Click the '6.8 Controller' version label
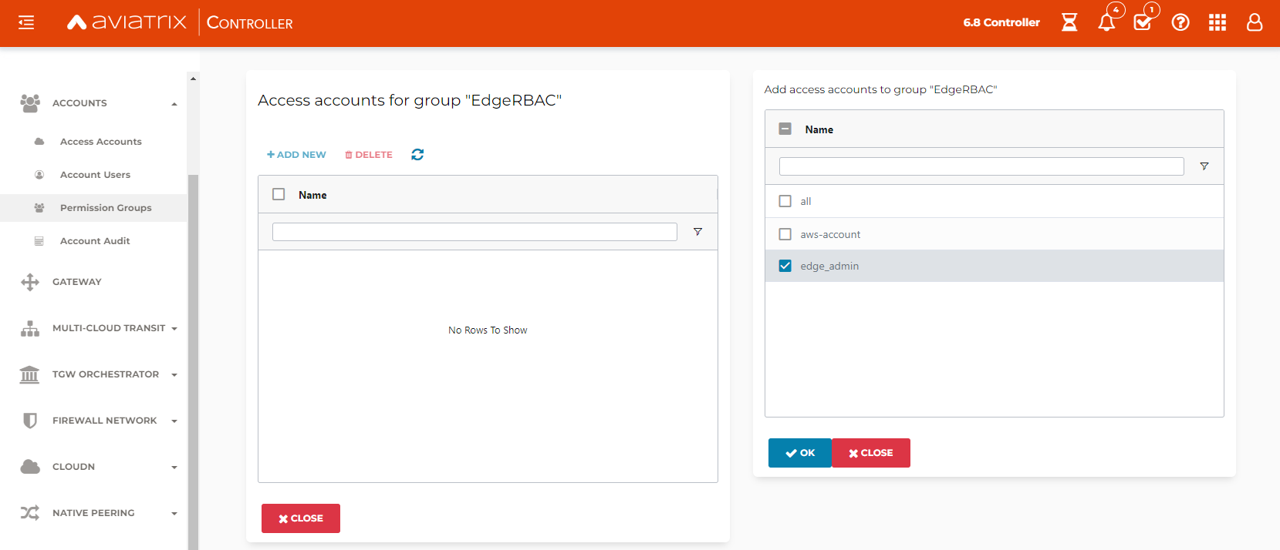 (x=1001, y=22)
